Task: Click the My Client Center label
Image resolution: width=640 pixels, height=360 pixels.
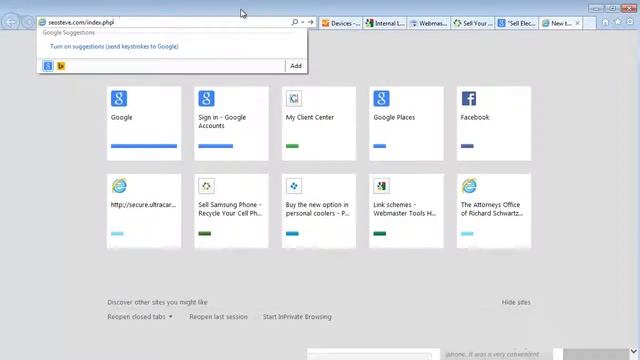Action: [x=310, y=117]
